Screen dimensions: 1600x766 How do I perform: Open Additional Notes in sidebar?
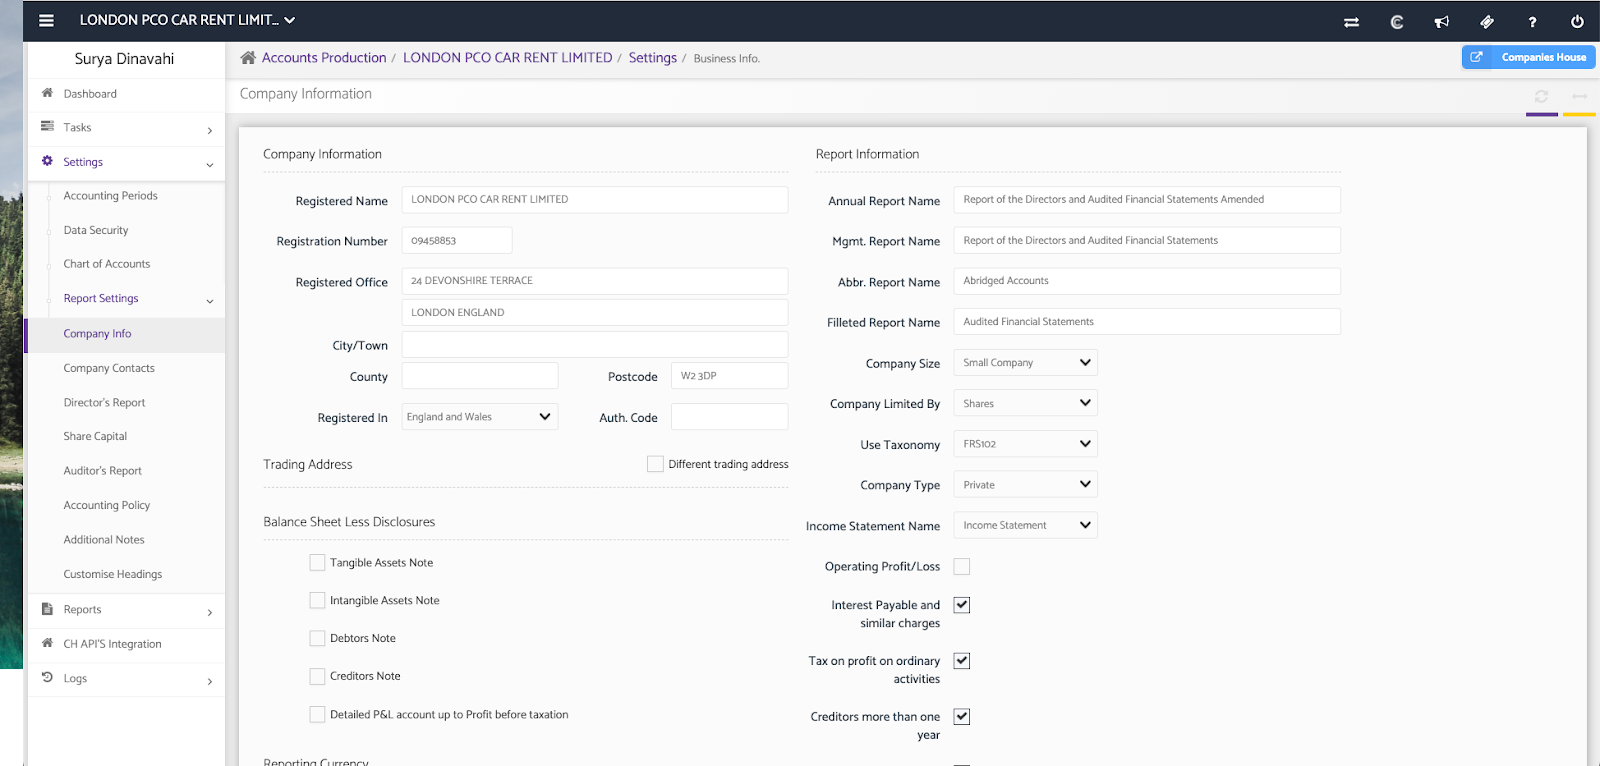coord(104,540)
